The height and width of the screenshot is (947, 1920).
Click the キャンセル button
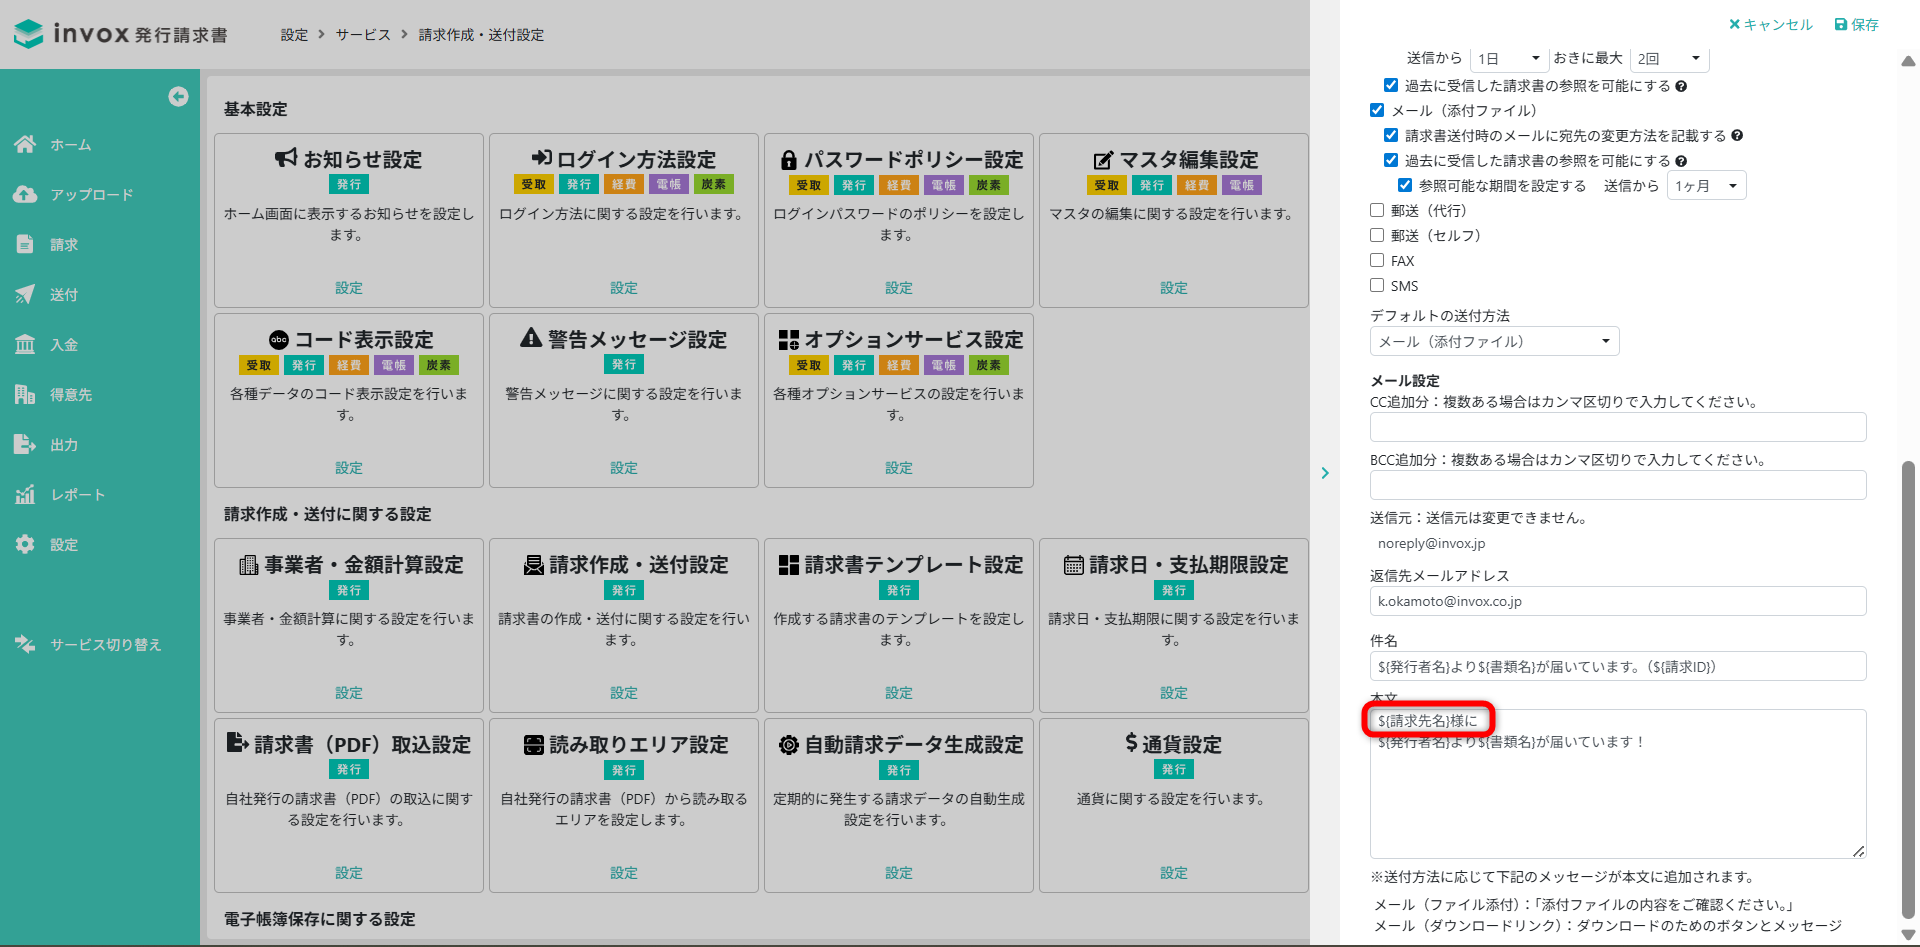1770,25
